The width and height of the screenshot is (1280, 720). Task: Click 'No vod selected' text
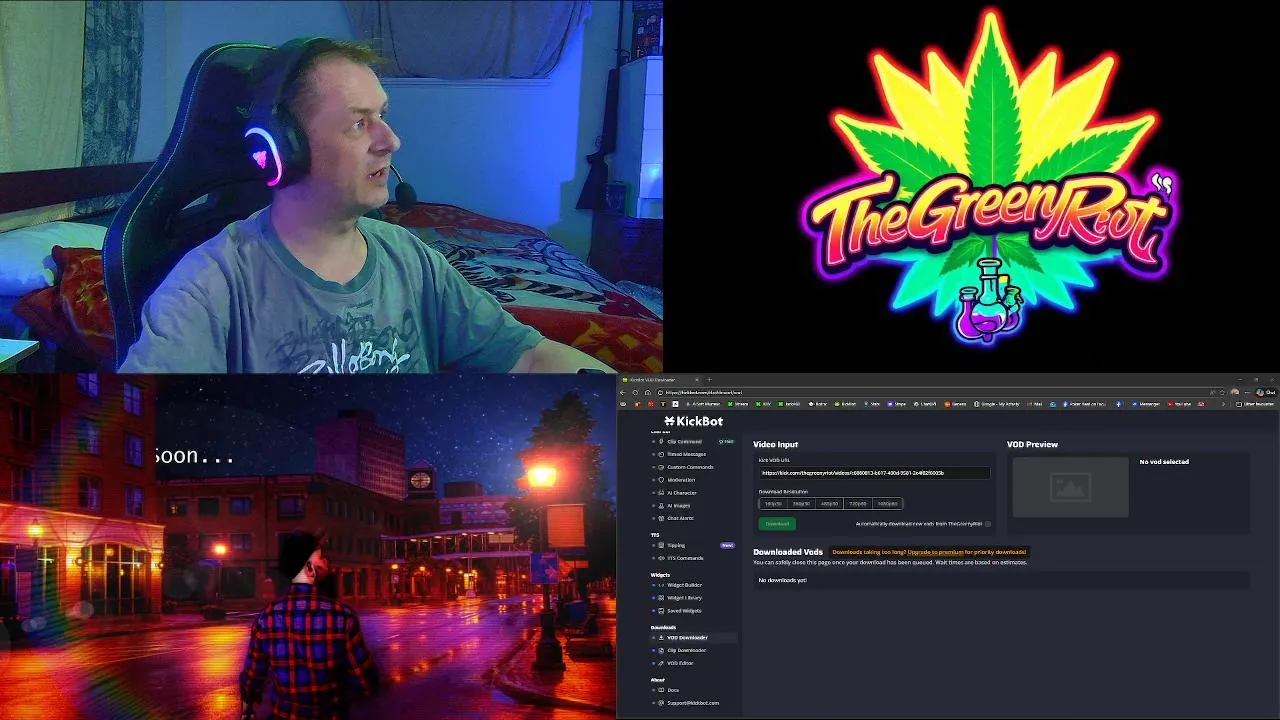1164,462
